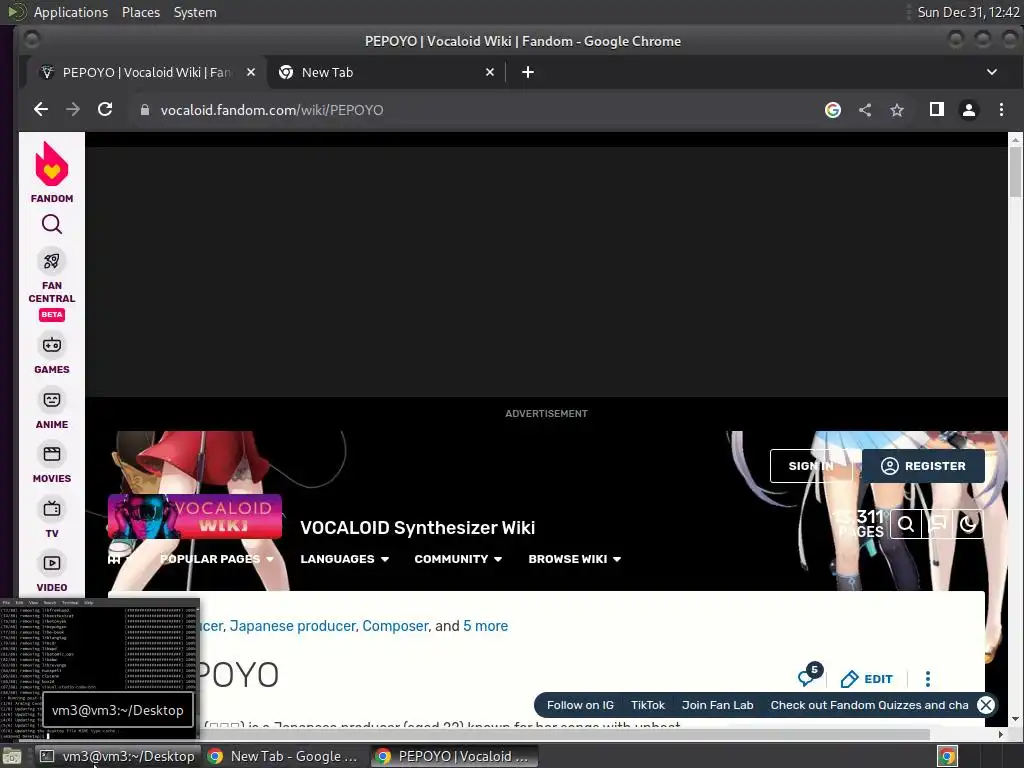Click the Sign In button
The width and height of the screenshot is (1024, 768).
point(810,466)
